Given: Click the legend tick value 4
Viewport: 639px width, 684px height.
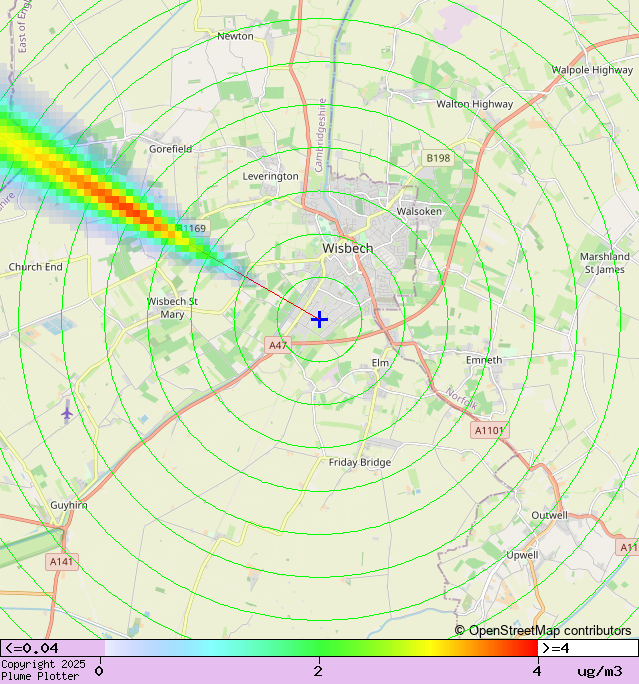Looking at the screenshot, I should (x=537, y=671).
